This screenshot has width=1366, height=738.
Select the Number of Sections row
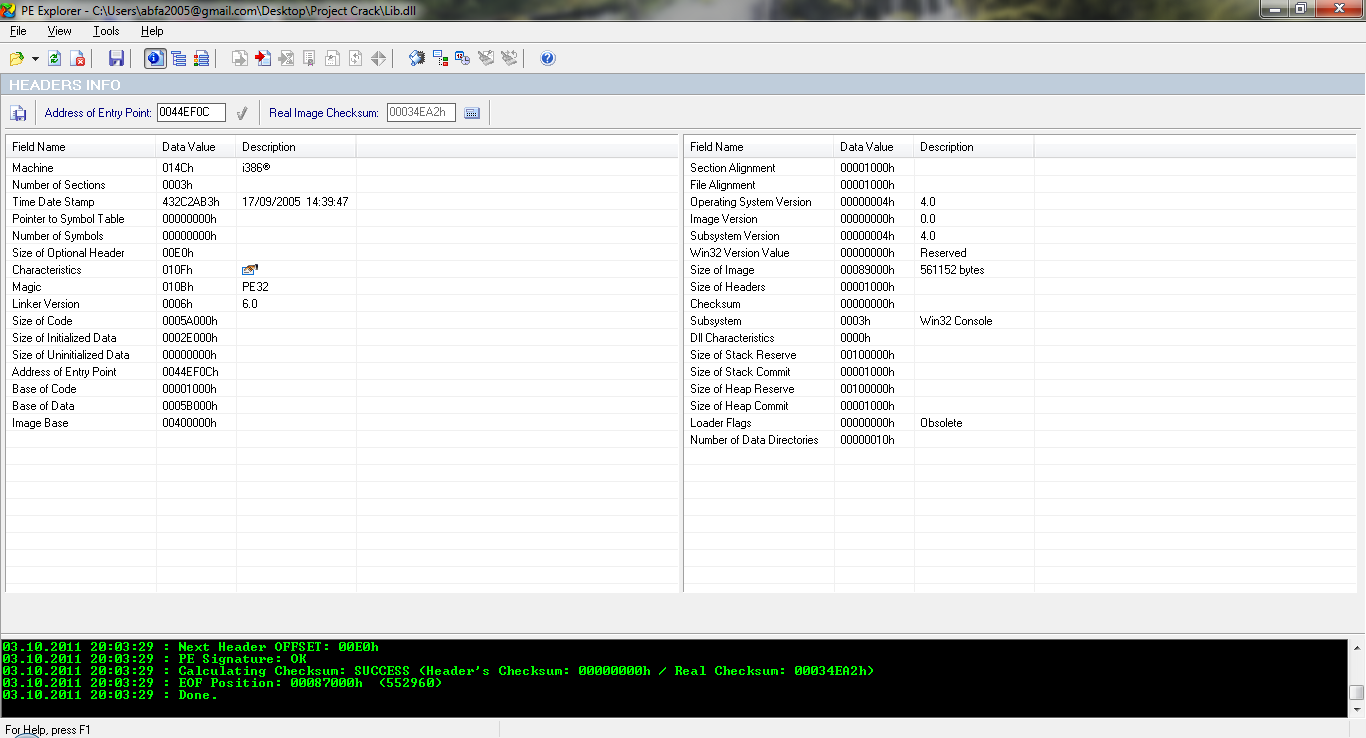[343, 185]
